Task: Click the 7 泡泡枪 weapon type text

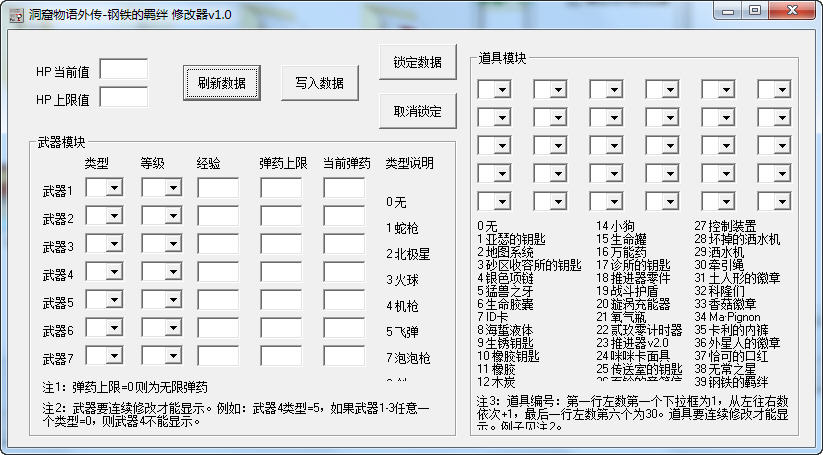Action: [408, 358]
